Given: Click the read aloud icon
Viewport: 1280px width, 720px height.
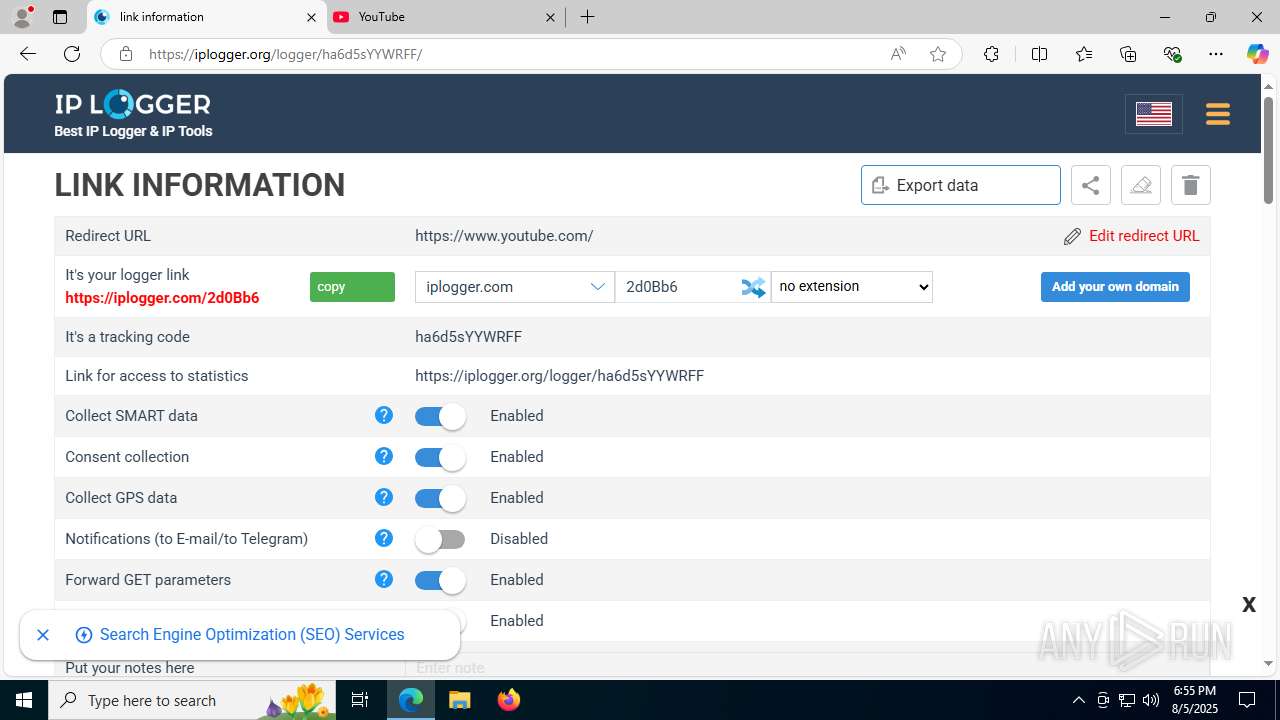Looking at the screenshot, I should coord(898,54).
